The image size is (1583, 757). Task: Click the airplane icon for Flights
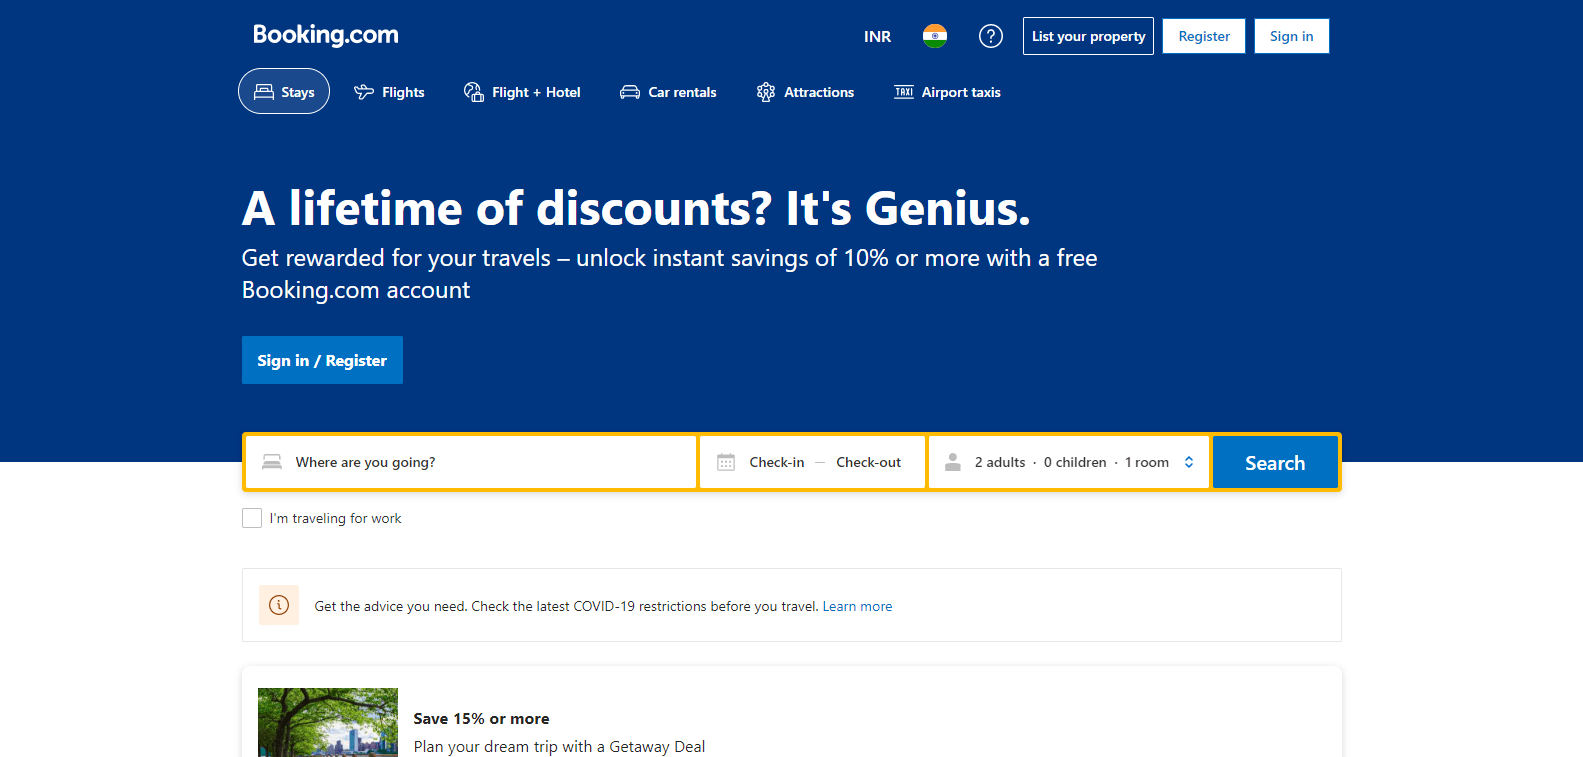(364, 92)
